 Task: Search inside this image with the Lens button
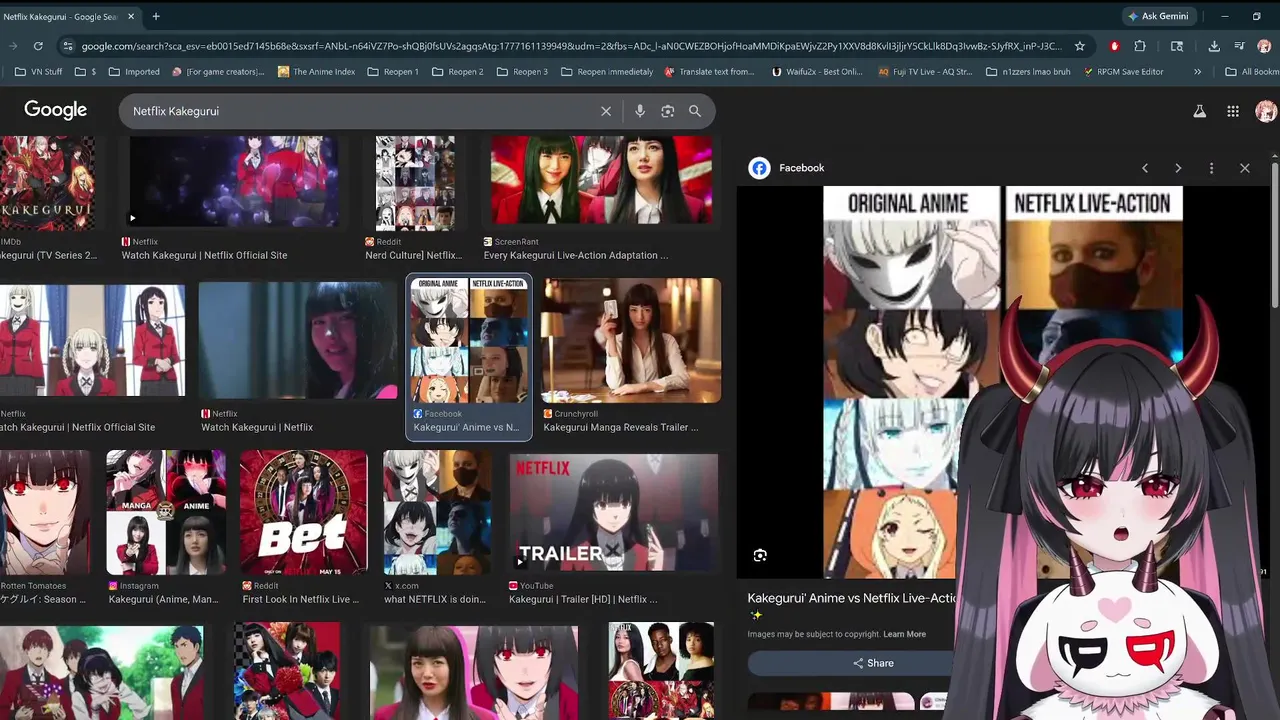[760, 555]
